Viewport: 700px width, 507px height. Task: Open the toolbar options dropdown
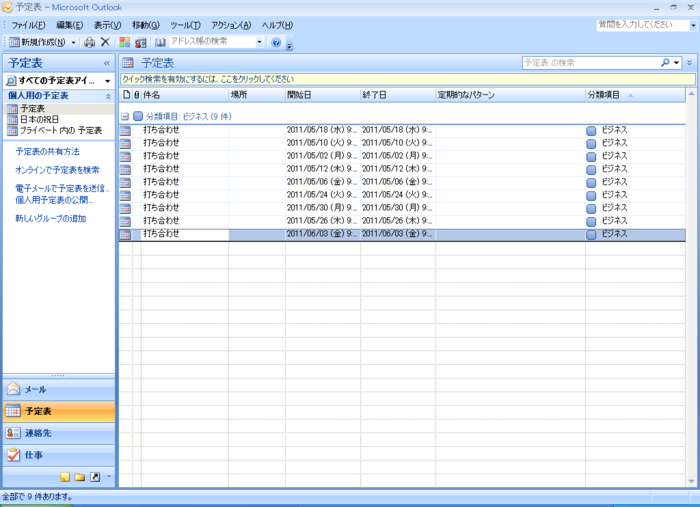point(289,46)
